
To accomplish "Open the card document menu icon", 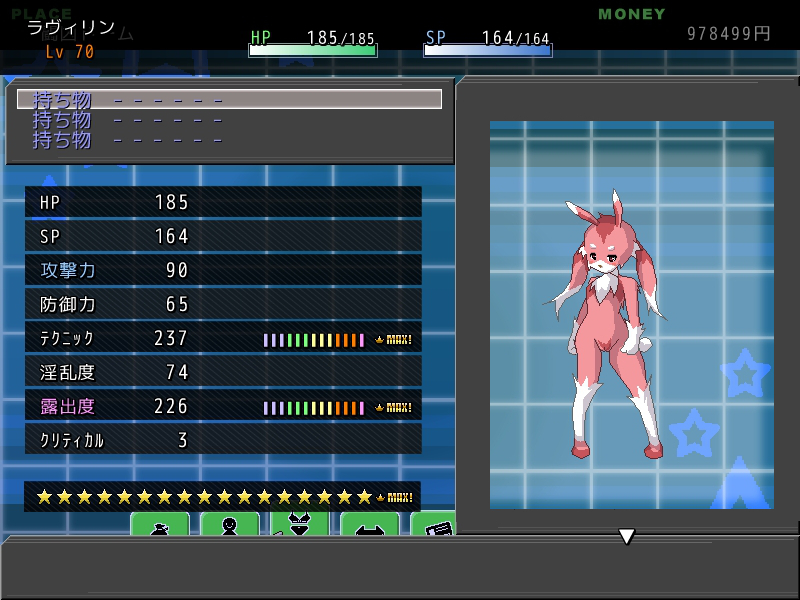I will pos(433,524).
